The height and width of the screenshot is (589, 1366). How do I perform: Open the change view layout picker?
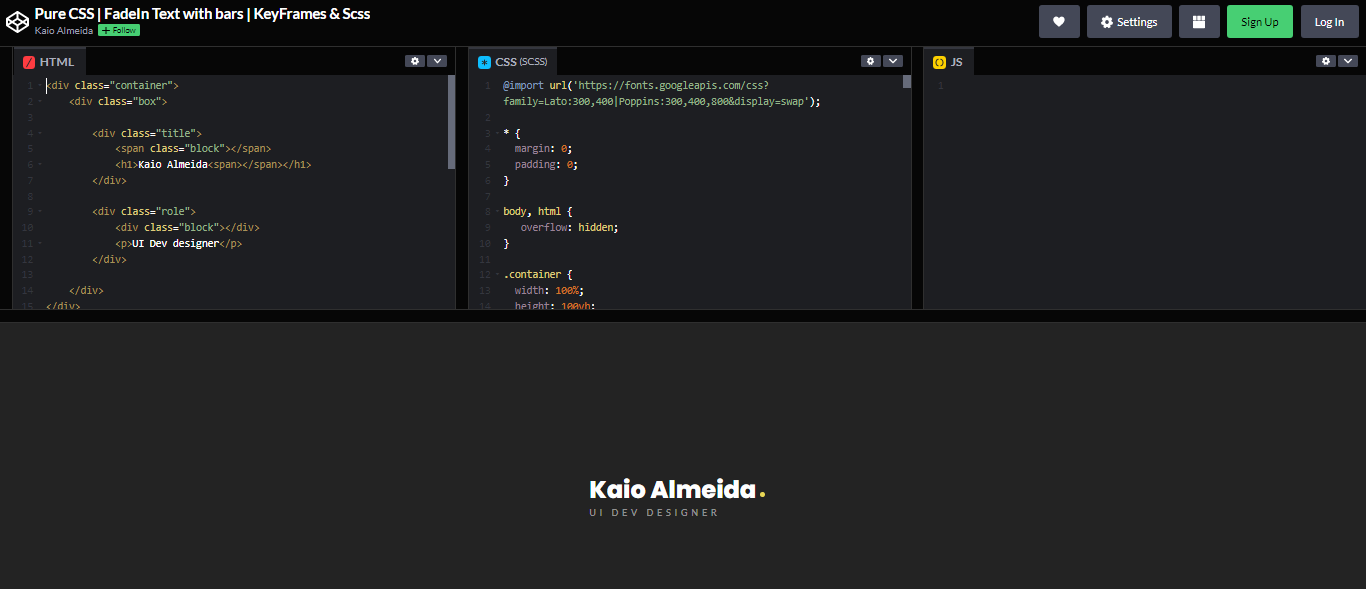(x=1199, y=21)
